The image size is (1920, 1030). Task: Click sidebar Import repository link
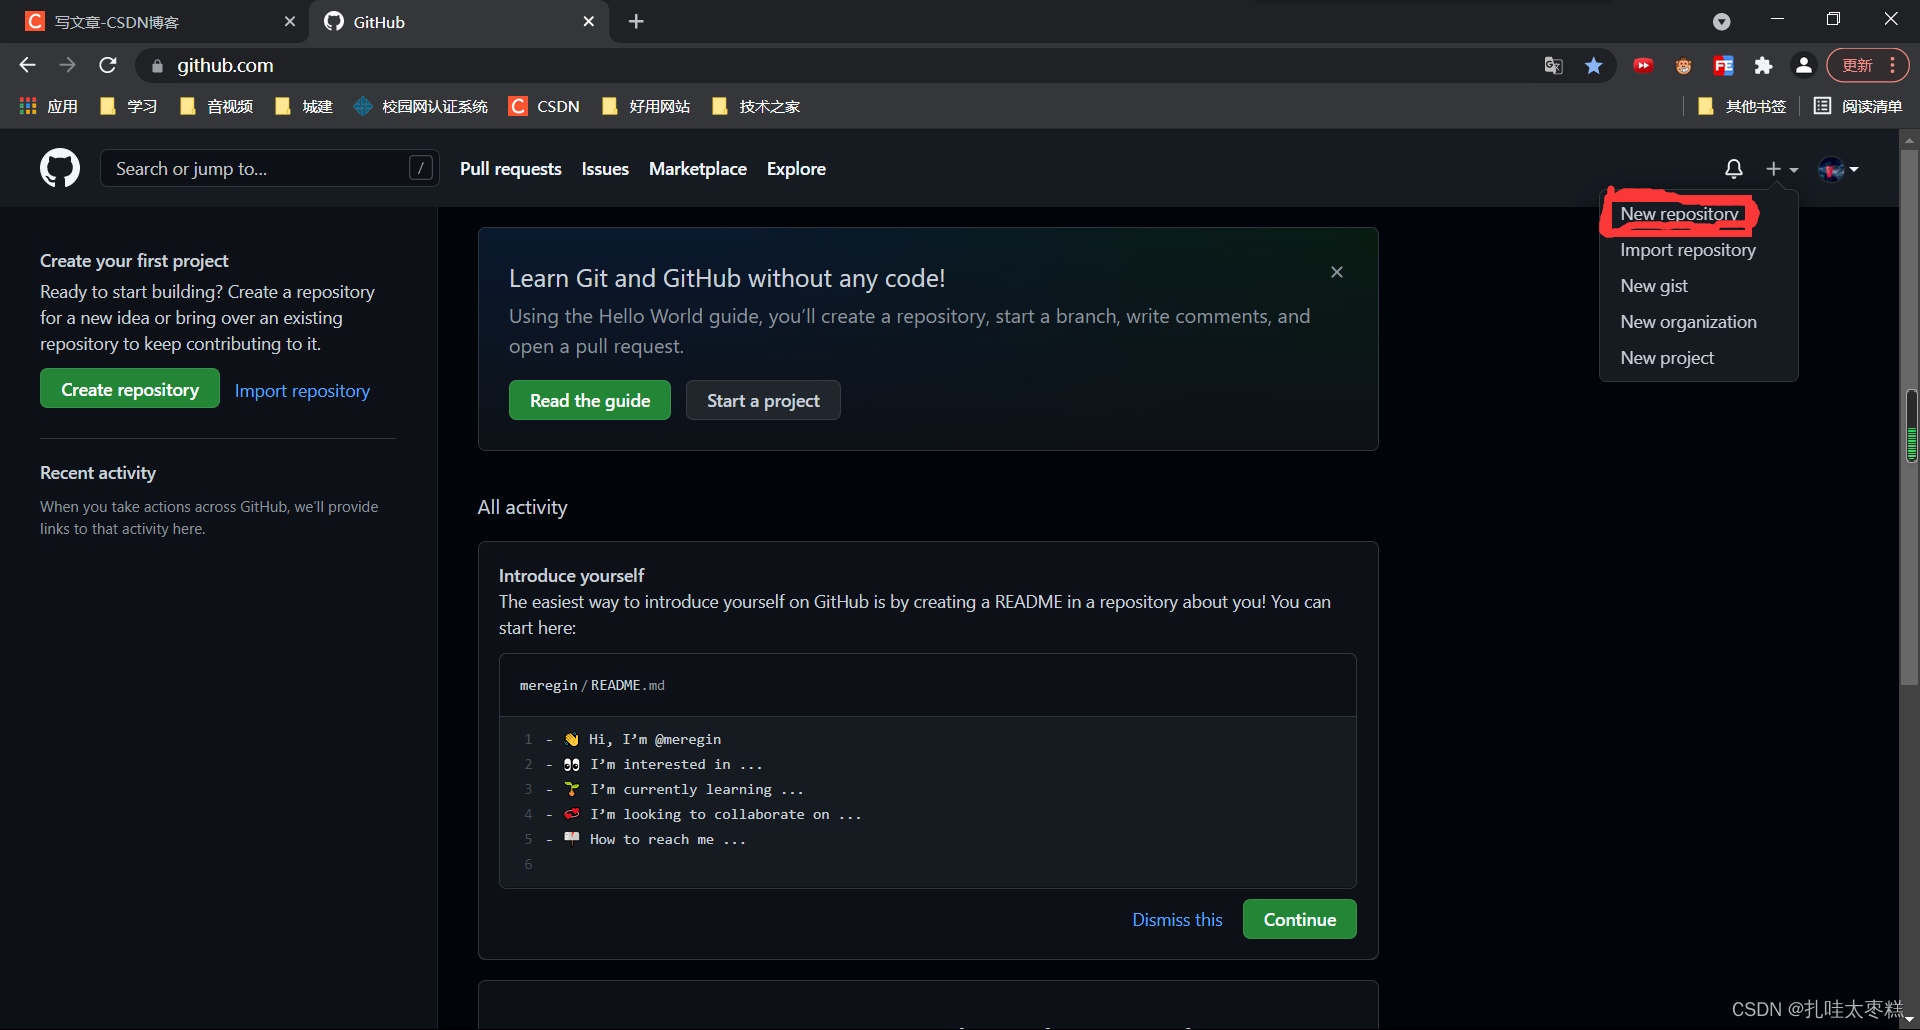[302, 391]
